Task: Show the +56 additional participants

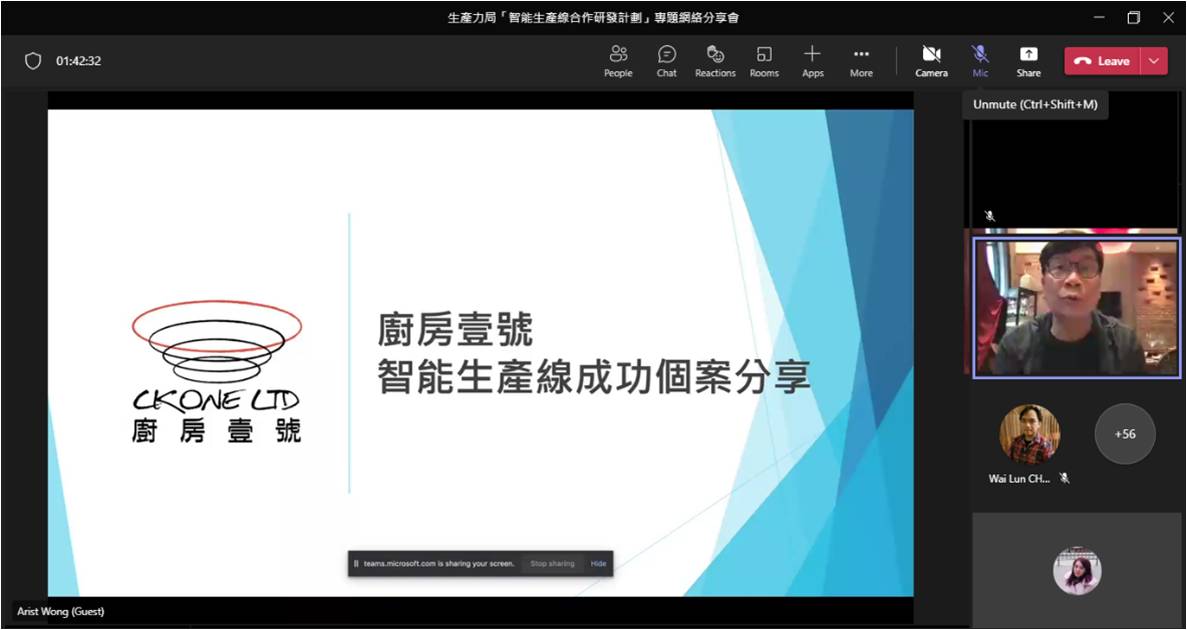Action: coord(1125,434)
